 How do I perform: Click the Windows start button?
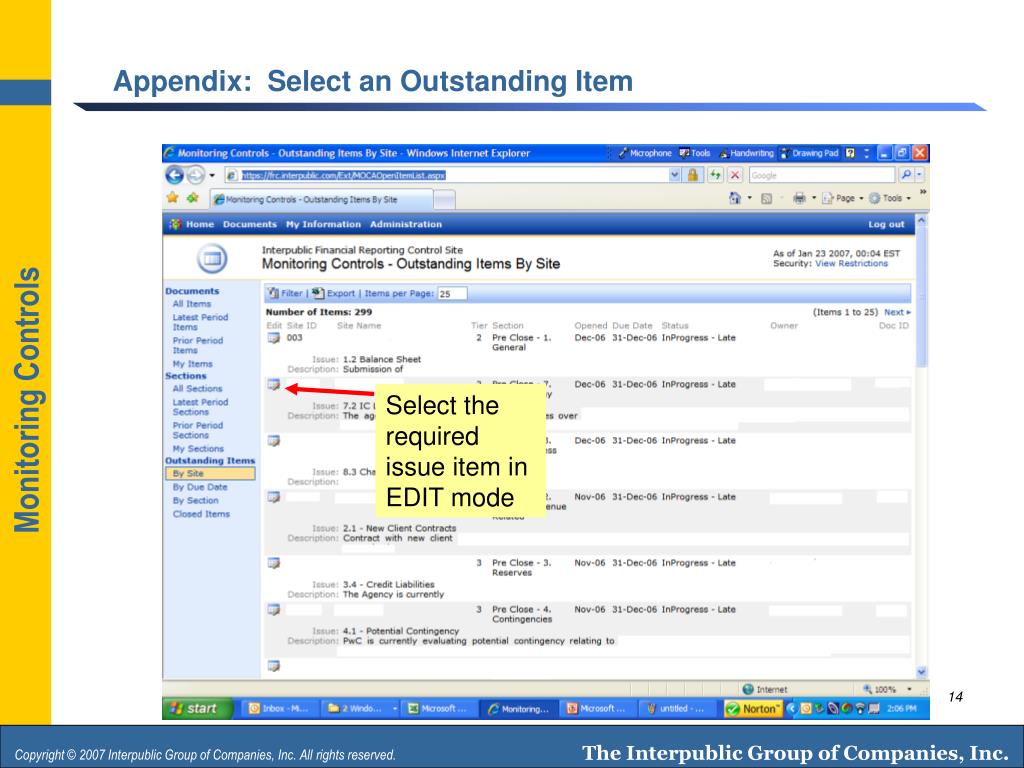coord(197,709)
